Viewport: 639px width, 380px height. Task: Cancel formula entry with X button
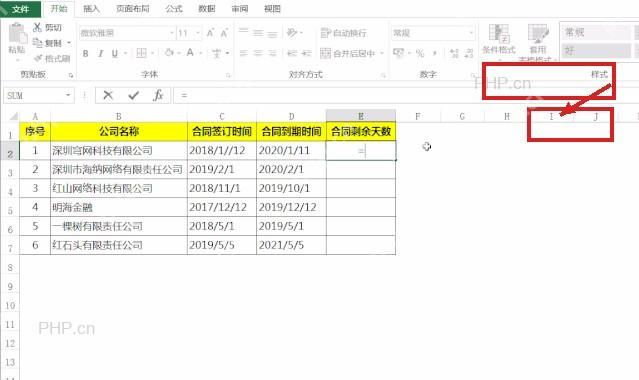click(x=108, y=95)
